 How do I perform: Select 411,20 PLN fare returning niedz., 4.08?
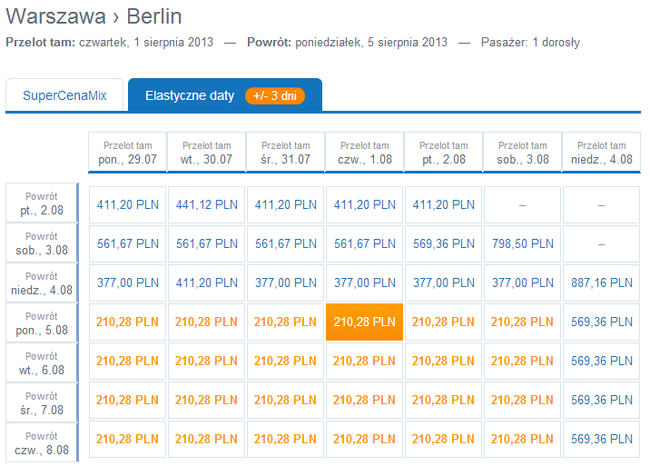coord(206,282)
